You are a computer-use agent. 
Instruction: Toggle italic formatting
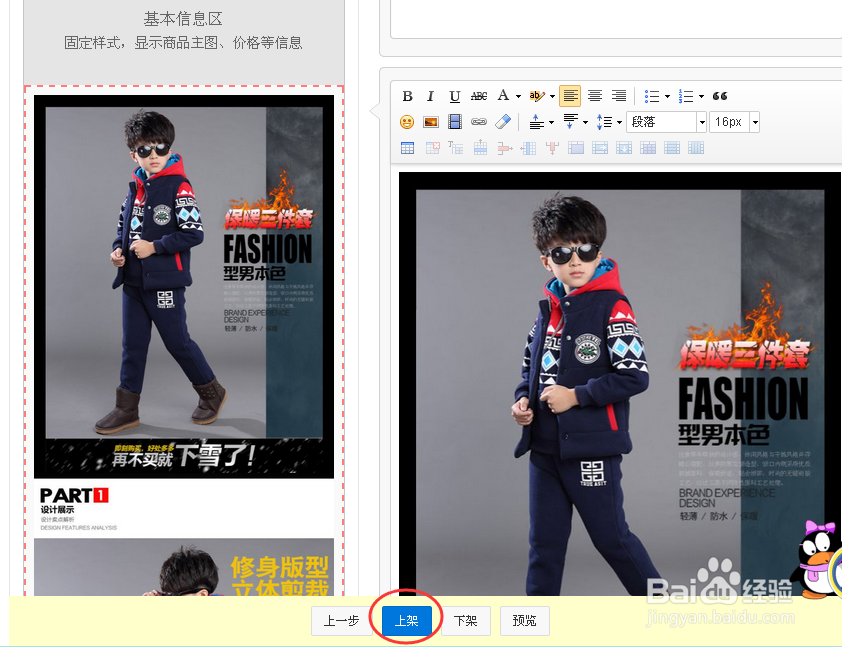point(430,96)
